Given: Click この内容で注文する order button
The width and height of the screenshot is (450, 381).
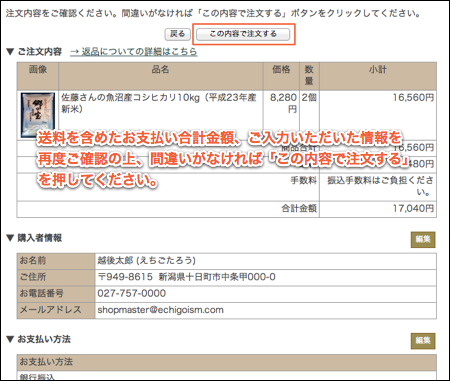Looking at the screenshot, I should coord(243,34).
